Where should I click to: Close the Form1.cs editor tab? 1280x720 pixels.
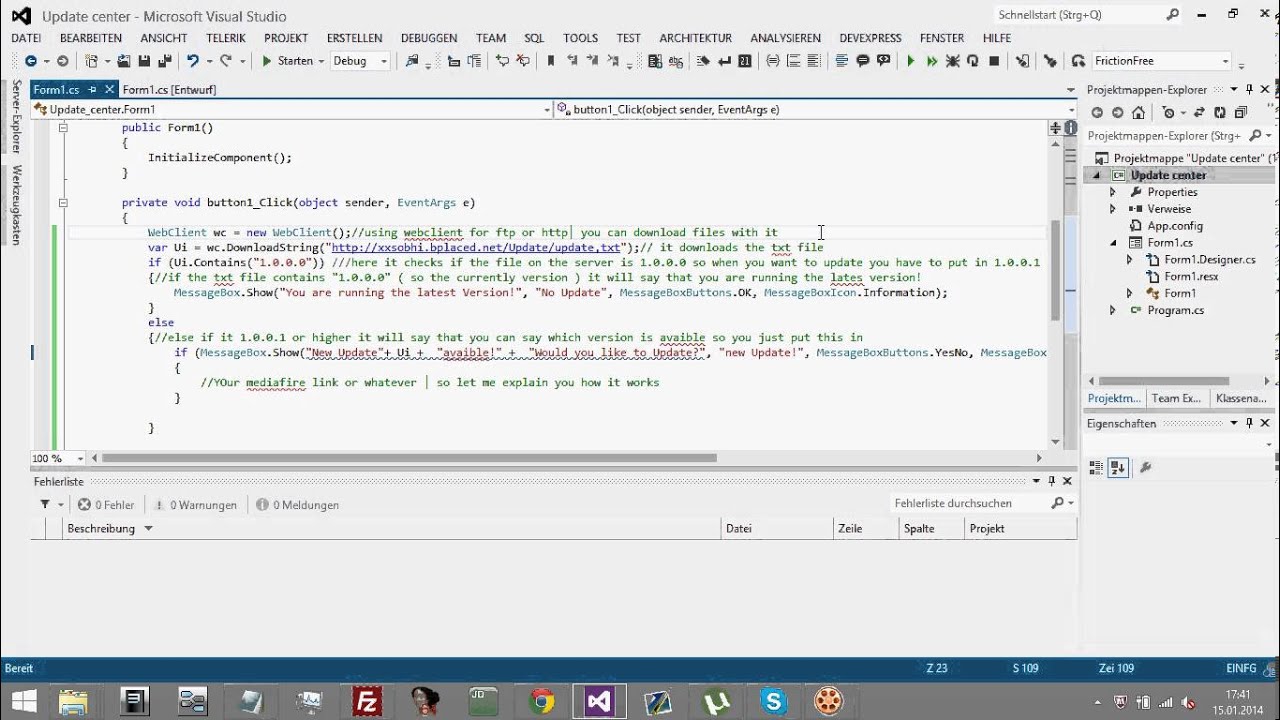tap(108, 90)
